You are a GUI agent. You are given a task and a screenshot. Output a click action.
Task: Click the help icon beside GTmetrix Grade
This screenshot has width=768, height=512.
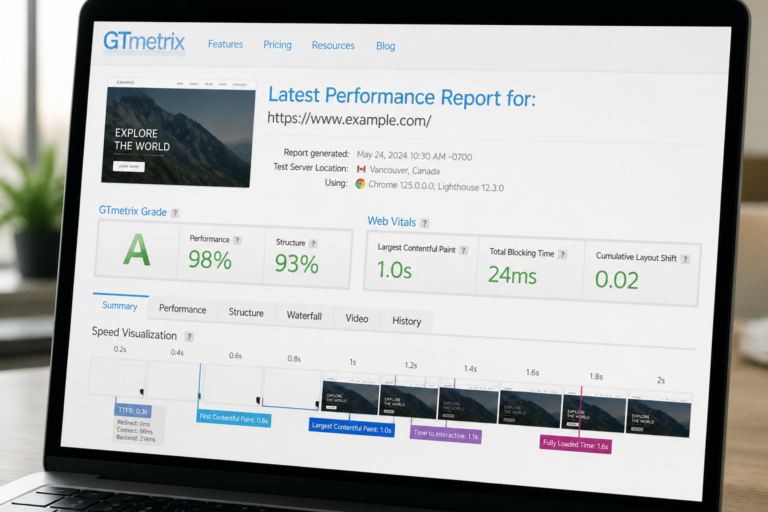click(175, 213)
